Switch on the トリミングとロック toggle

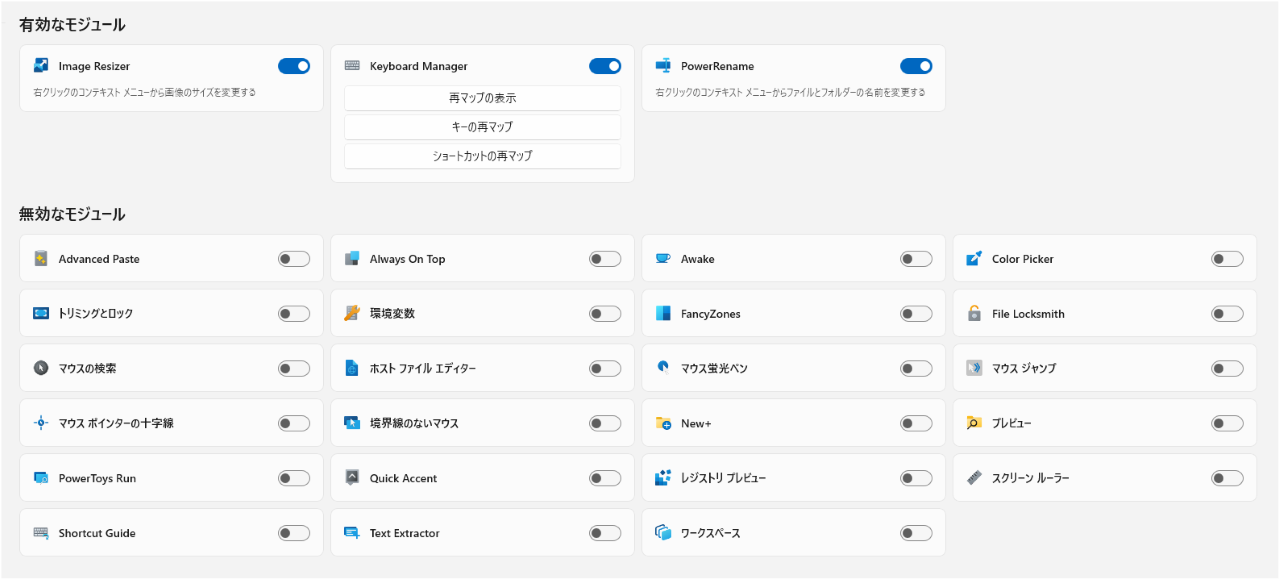pos(294,314)
